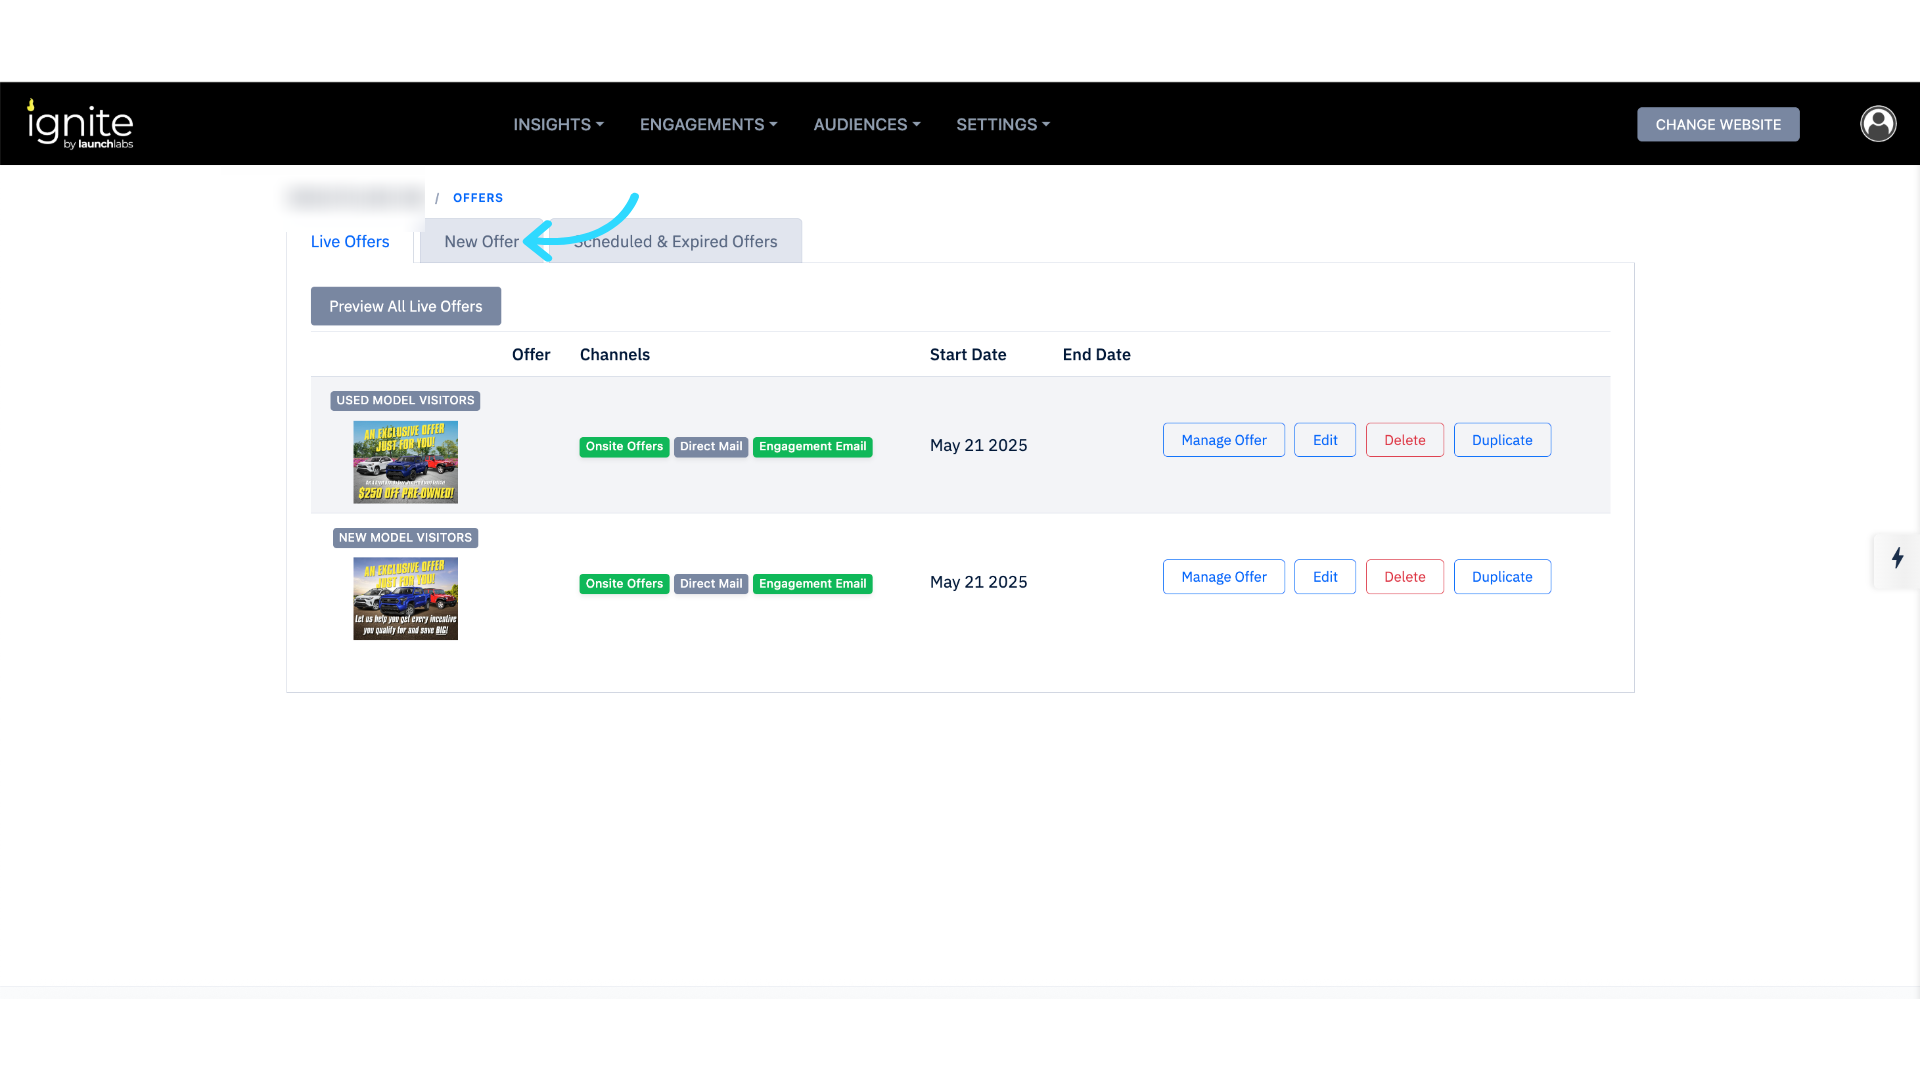Open the user profile avatar icon

pyautogui.click(x=1878, y=124)
